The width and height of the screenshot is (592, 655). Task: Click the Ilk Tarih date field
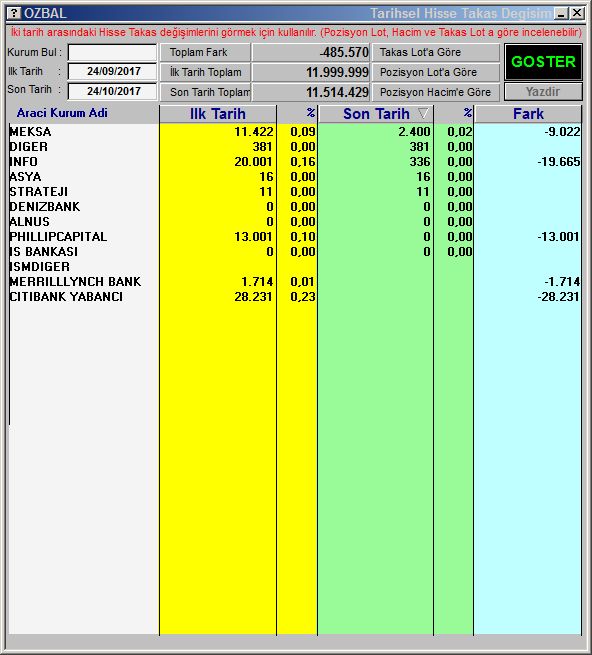coord(112,71)
